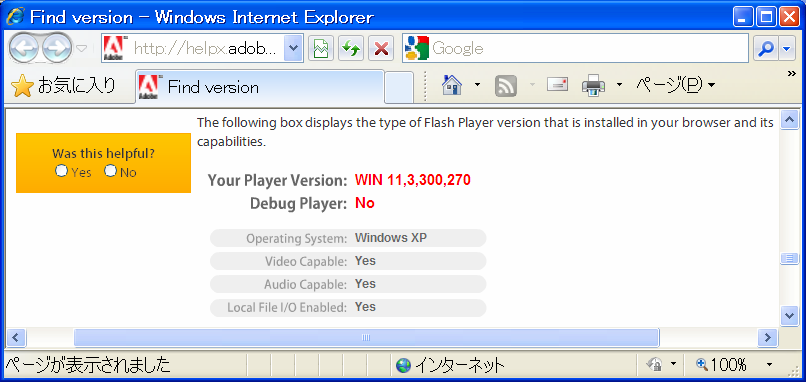The image size is (806, 382).
Task: Click the Read mail envelope icon
Action: 557,84
